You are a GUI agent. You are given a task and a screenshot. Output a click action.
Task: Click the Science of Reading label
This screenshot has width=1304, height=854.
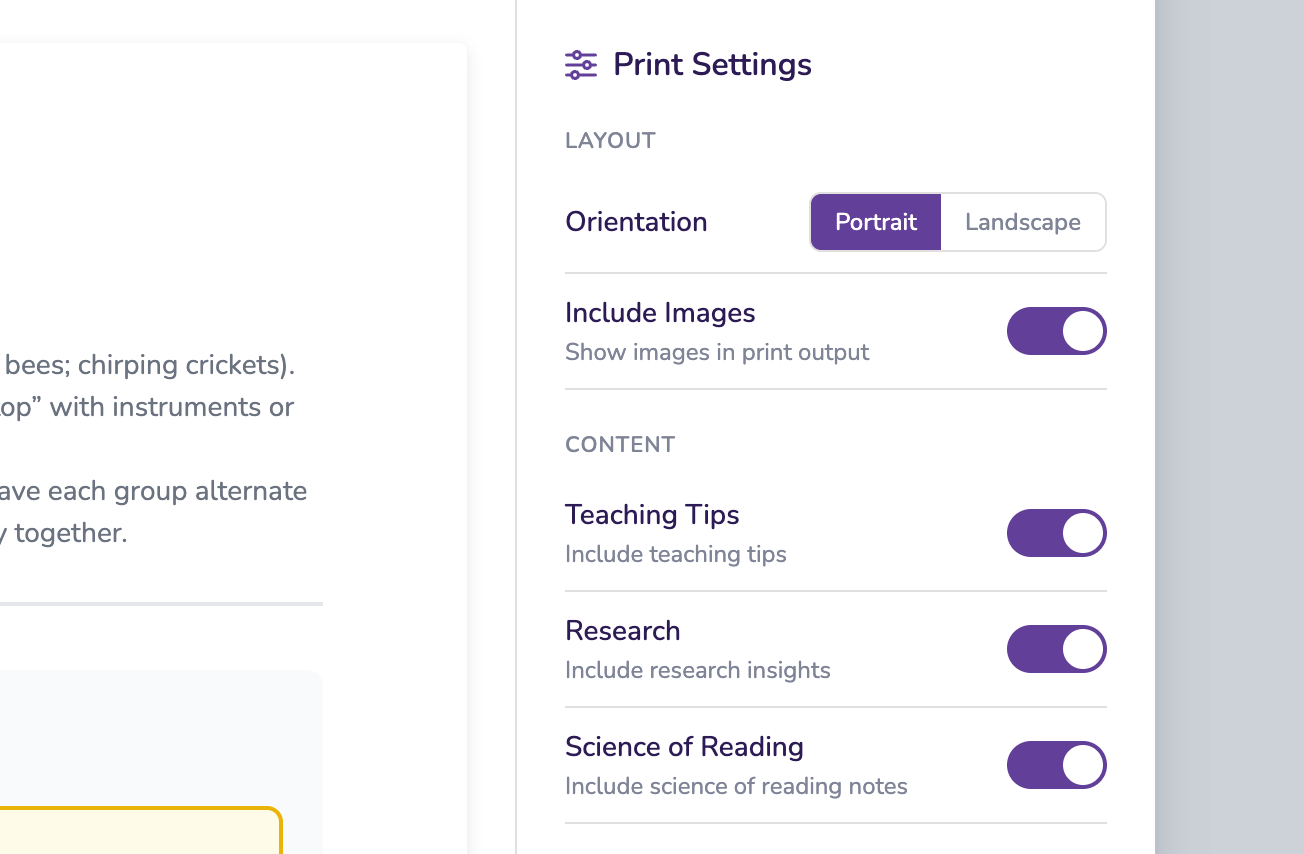(x=684, y=747)
